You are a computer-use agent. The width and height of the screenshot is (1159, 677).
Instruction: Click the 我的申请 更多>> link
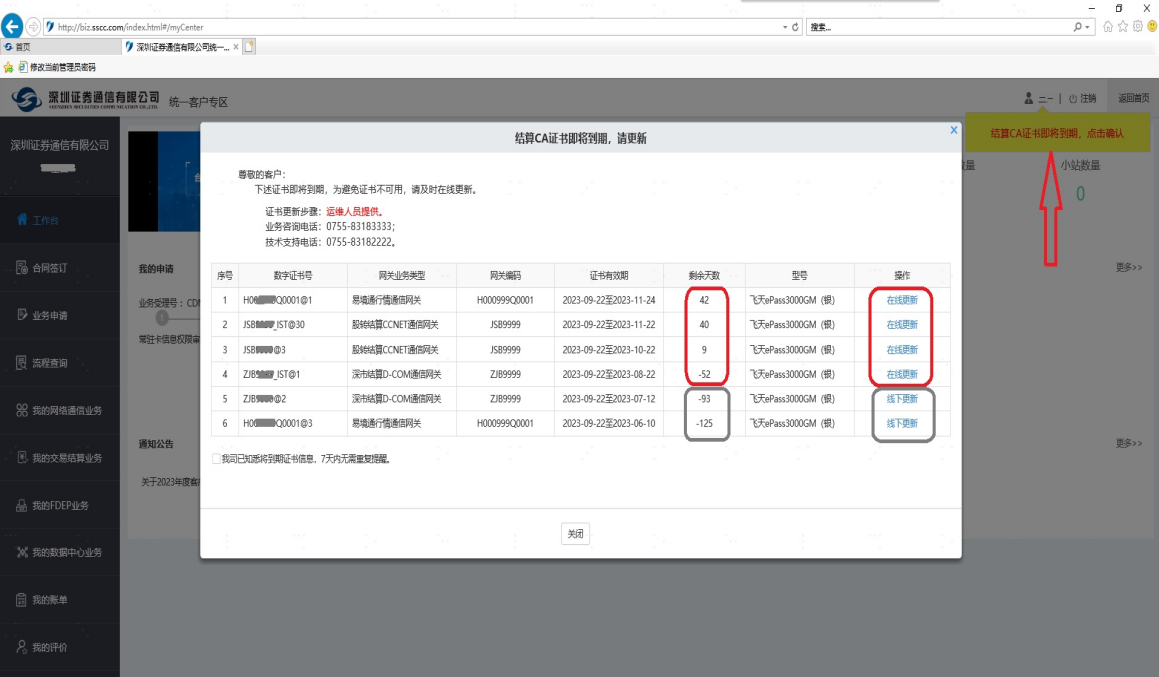coord(1129,268)
